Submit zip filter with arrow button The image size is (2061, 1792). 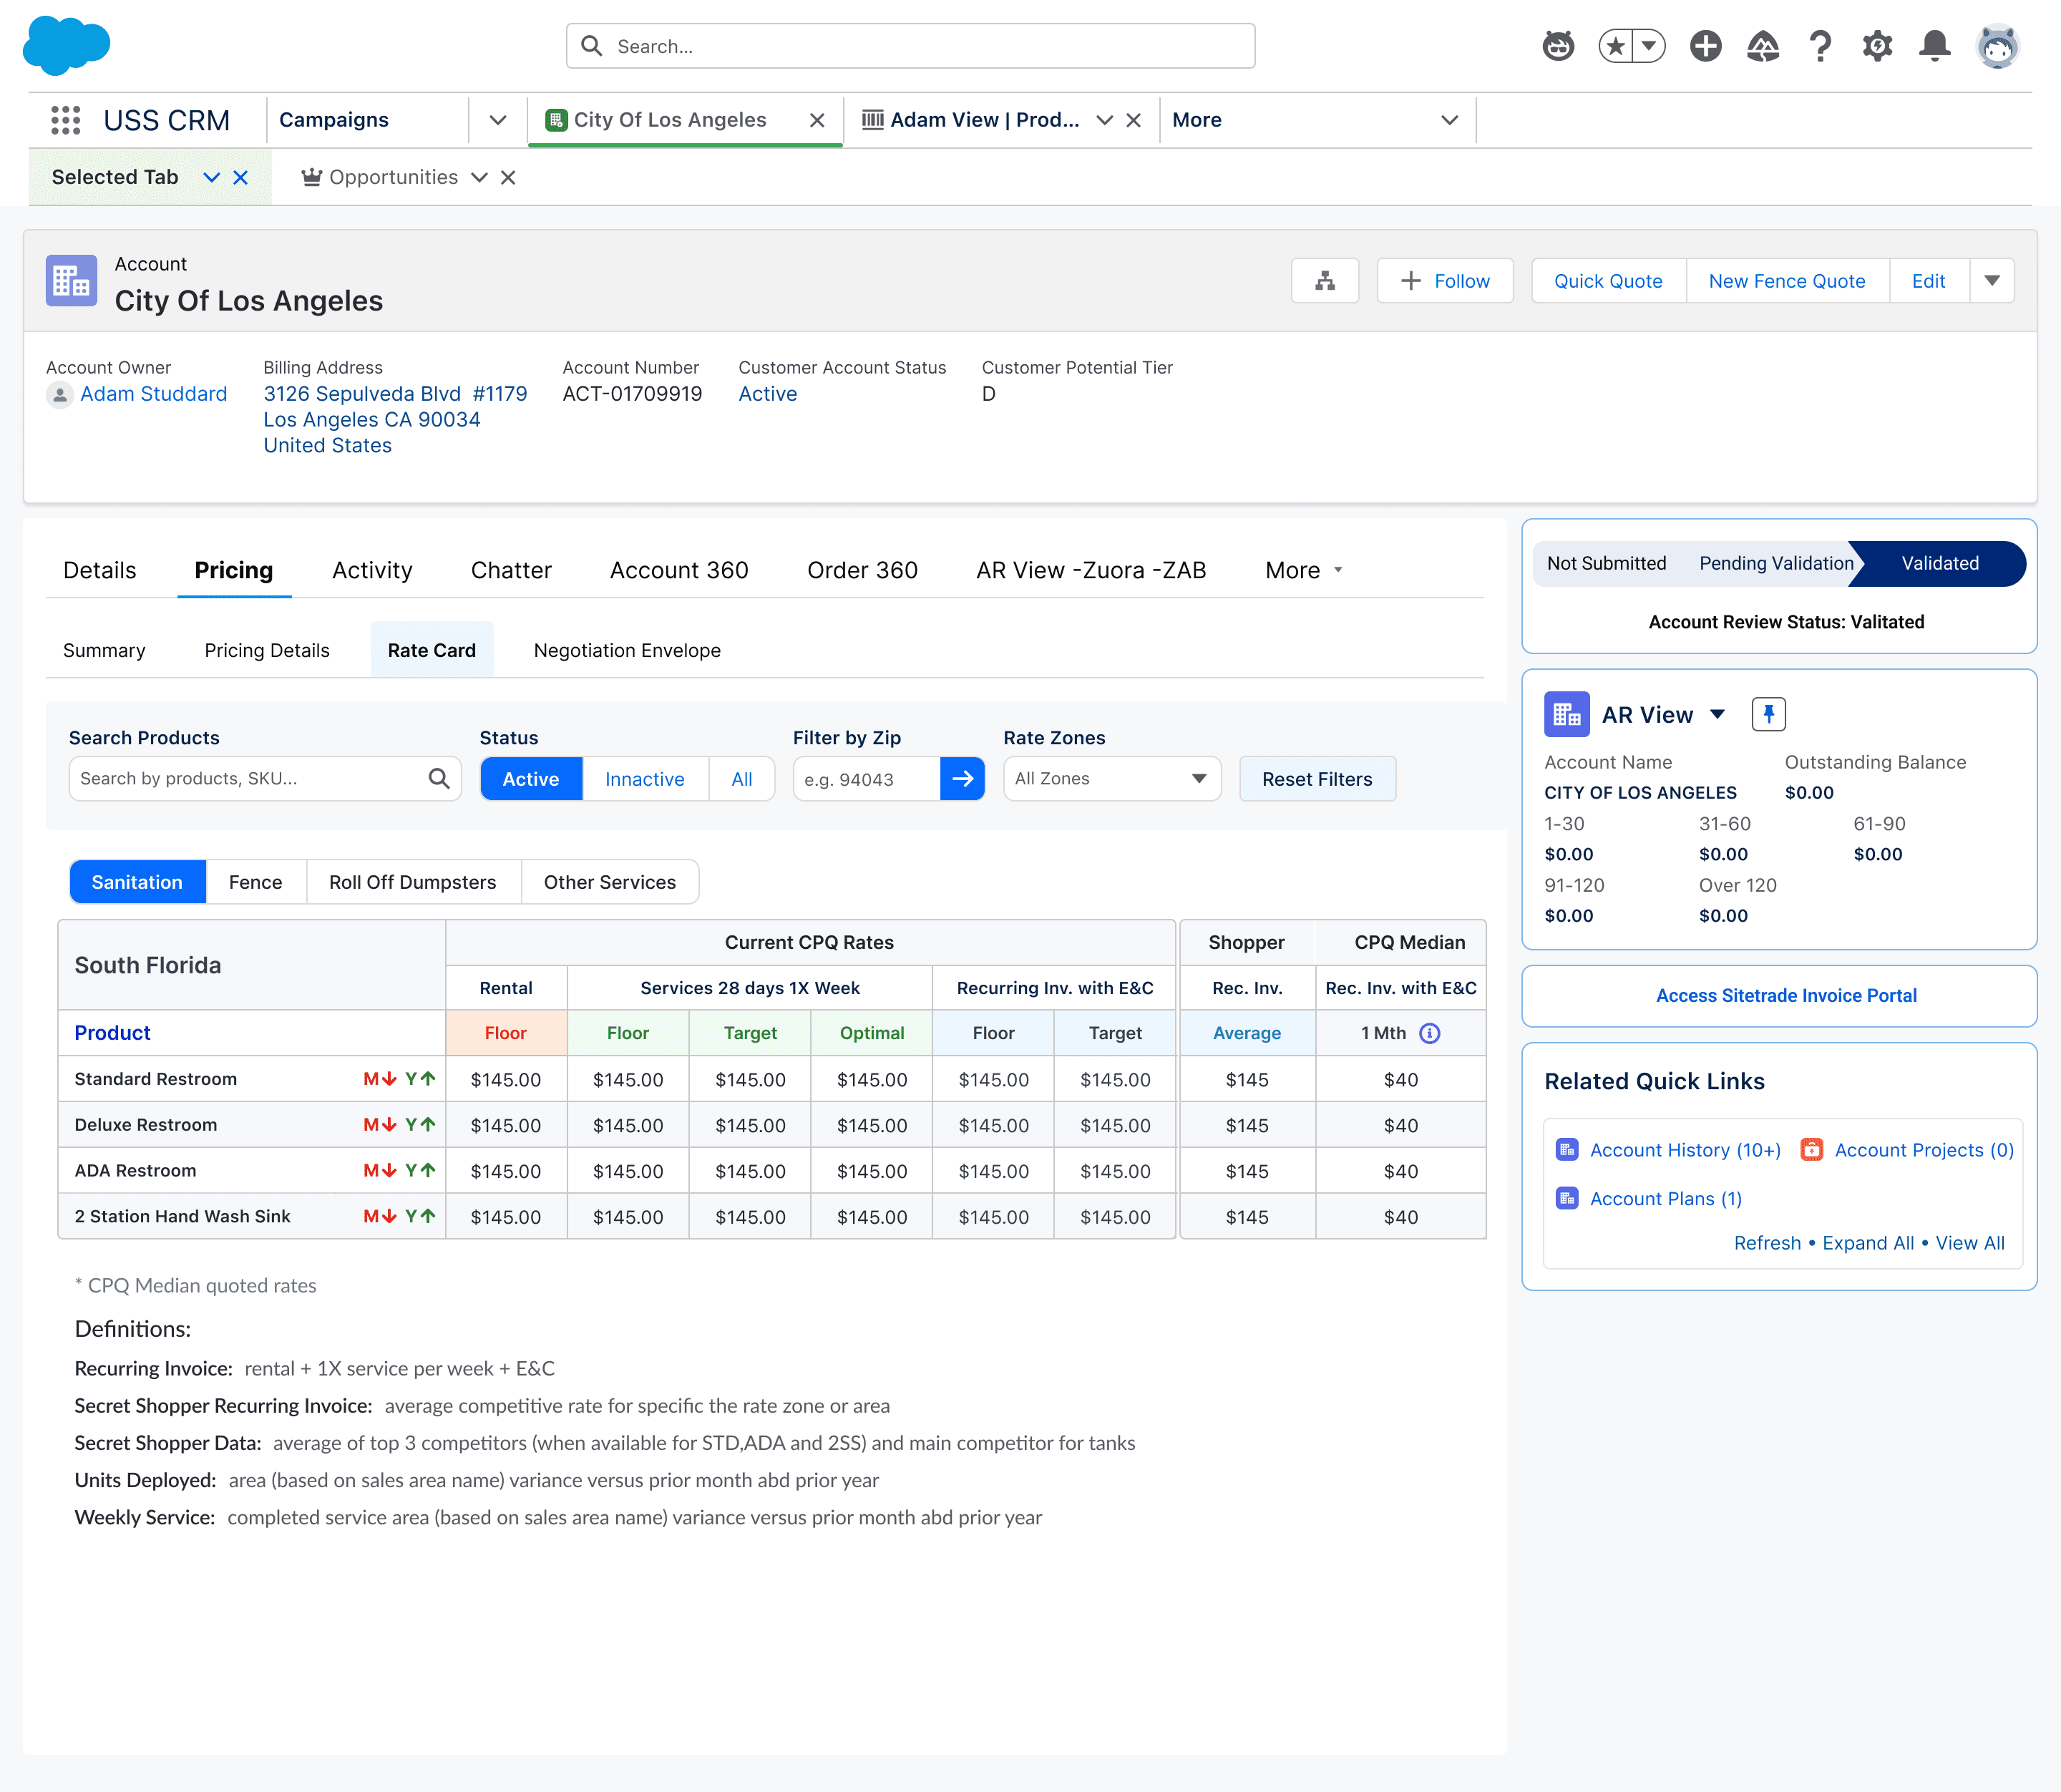[x=962, y=779]
